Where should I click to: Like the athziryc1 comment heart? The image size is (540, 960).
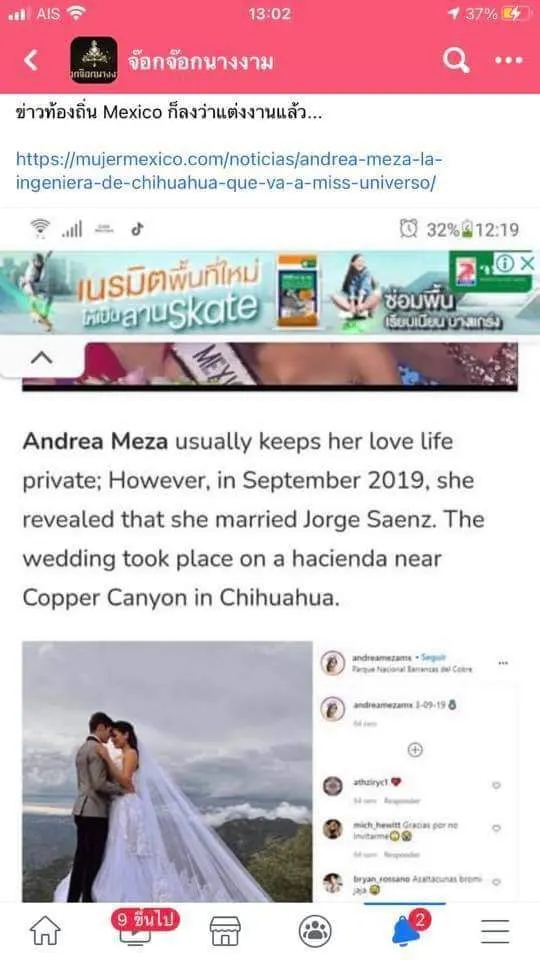click(496, 786)
